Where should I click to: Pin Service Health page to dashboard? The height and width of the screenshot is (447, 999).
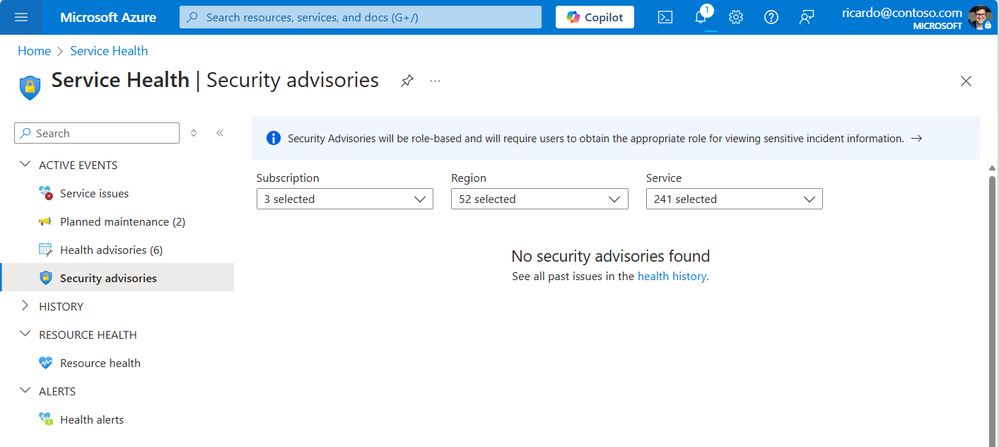(x=406, y=81)
